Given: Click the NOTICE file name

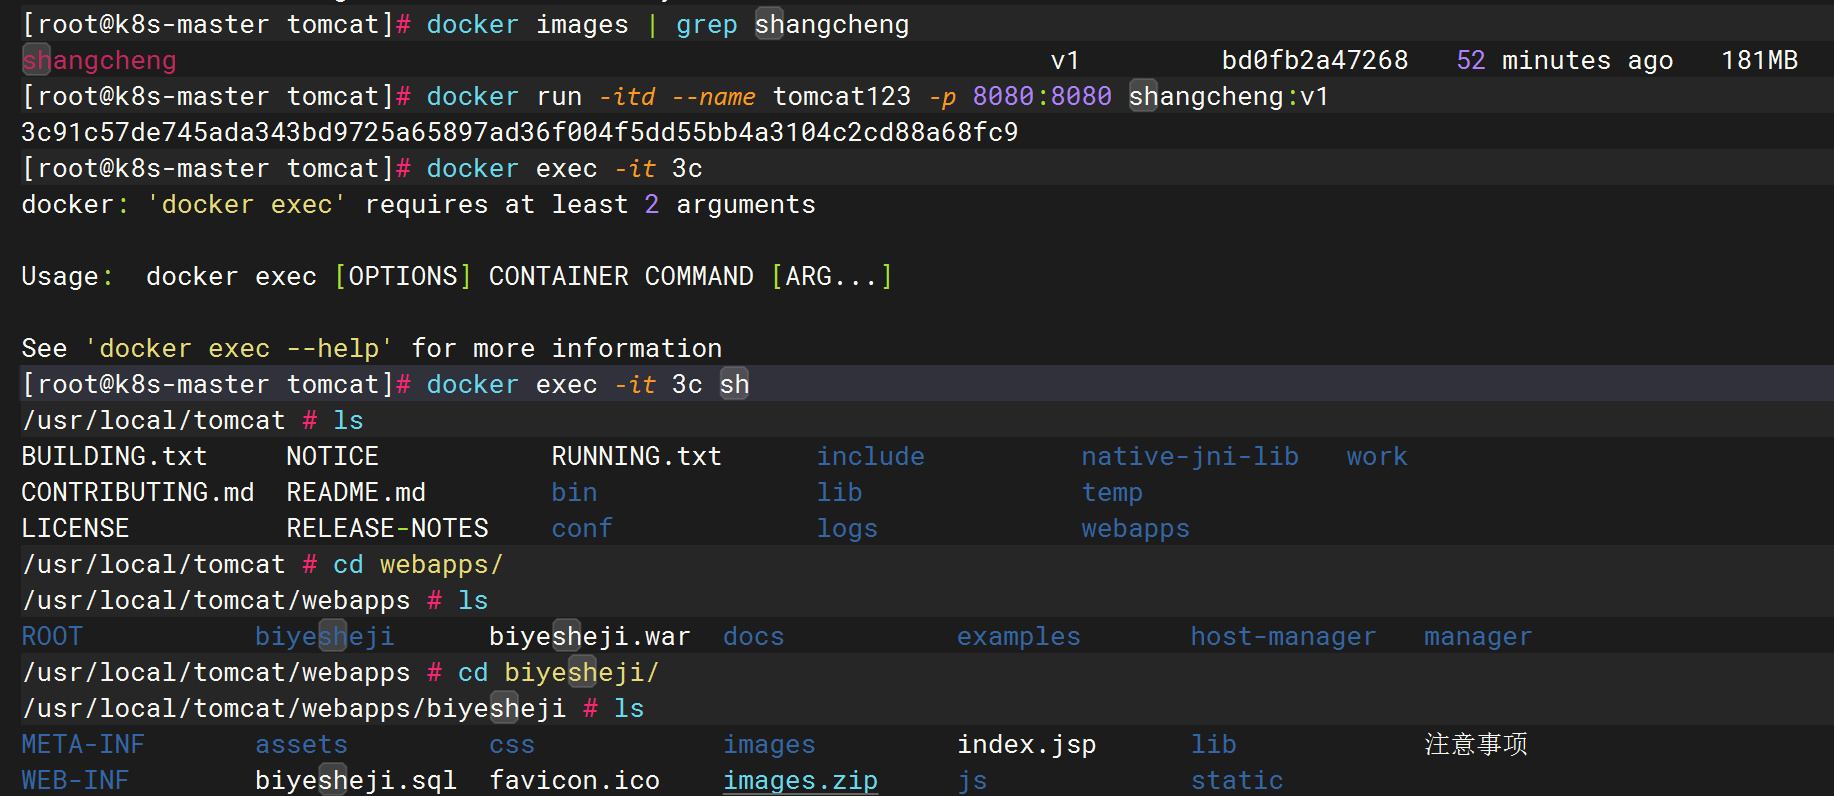Looking at the screenshot, I should 333,457.
